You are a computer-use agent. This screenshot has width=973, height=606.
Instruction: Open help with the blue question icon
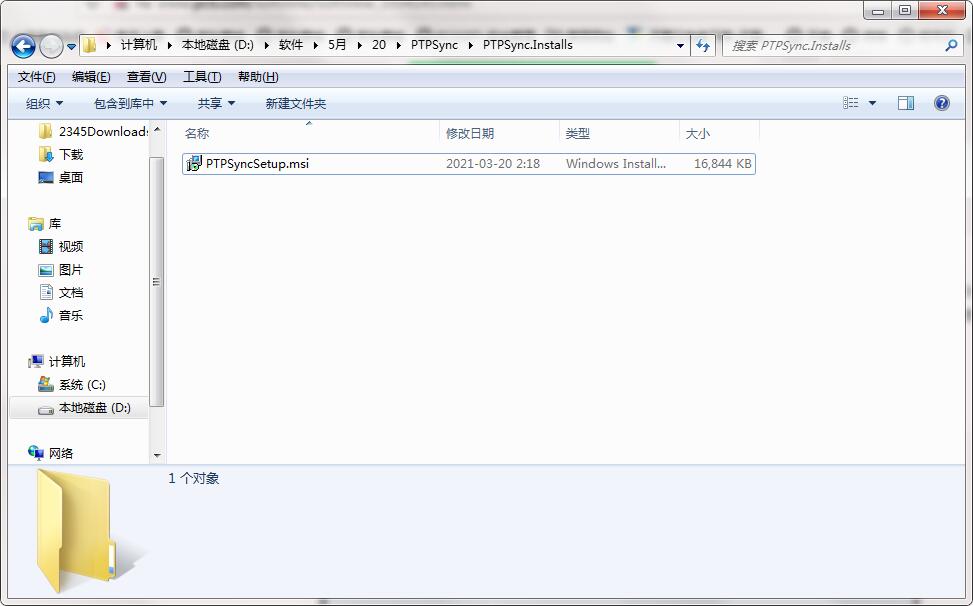click(x=942, y=103)
